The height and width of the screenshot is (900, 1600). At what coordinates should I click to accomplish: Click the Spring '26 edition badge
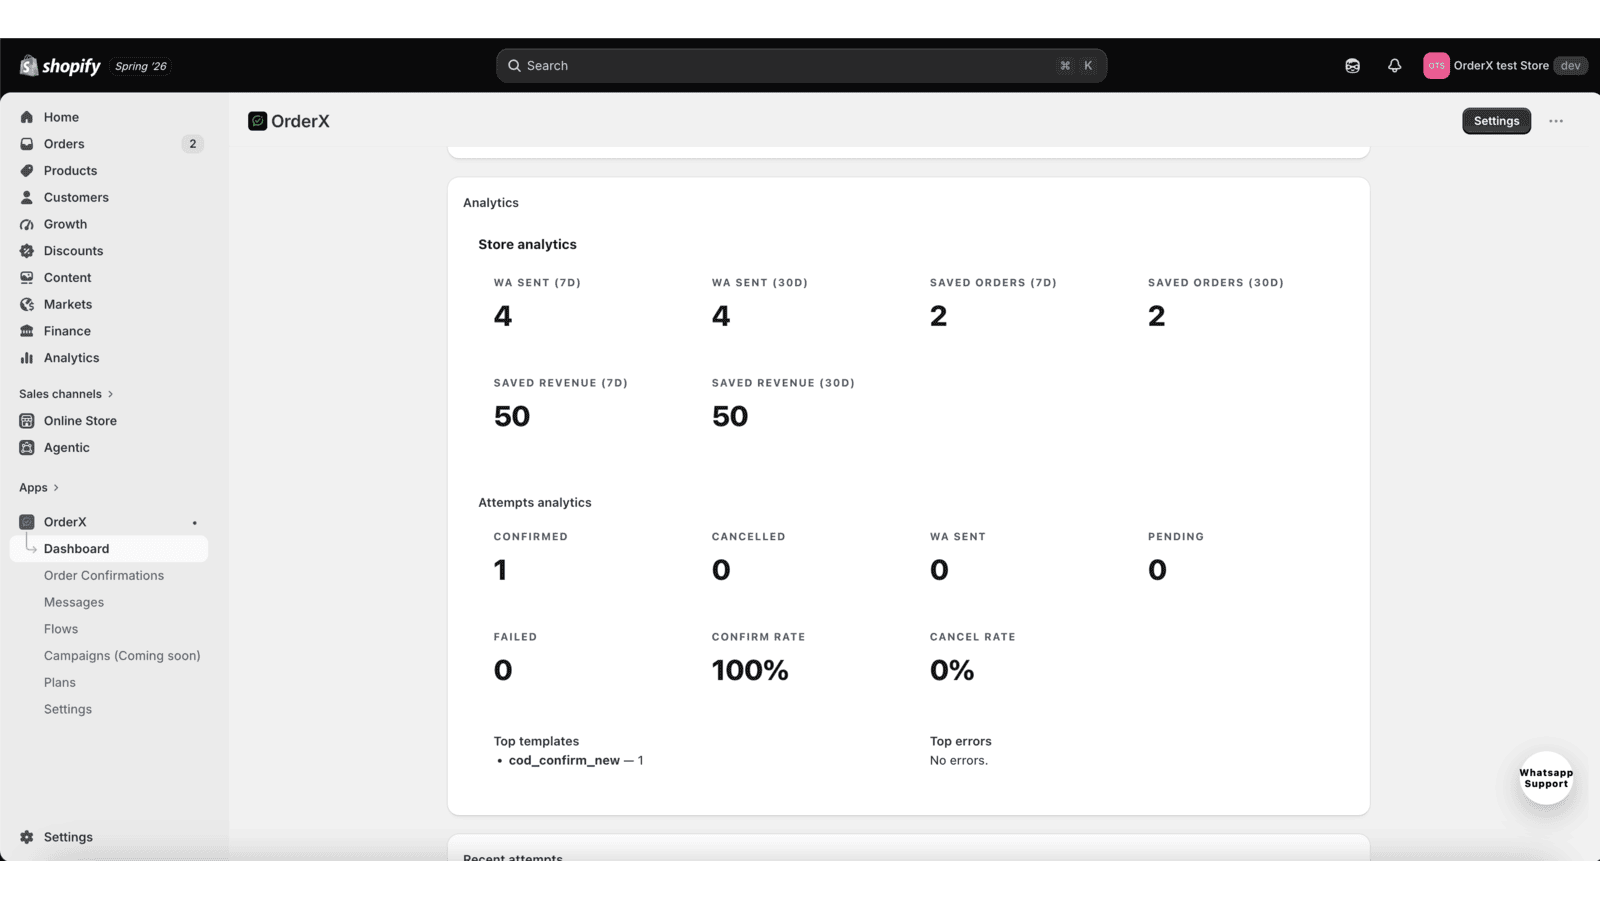pyautogui.click(x=141, y=66)
